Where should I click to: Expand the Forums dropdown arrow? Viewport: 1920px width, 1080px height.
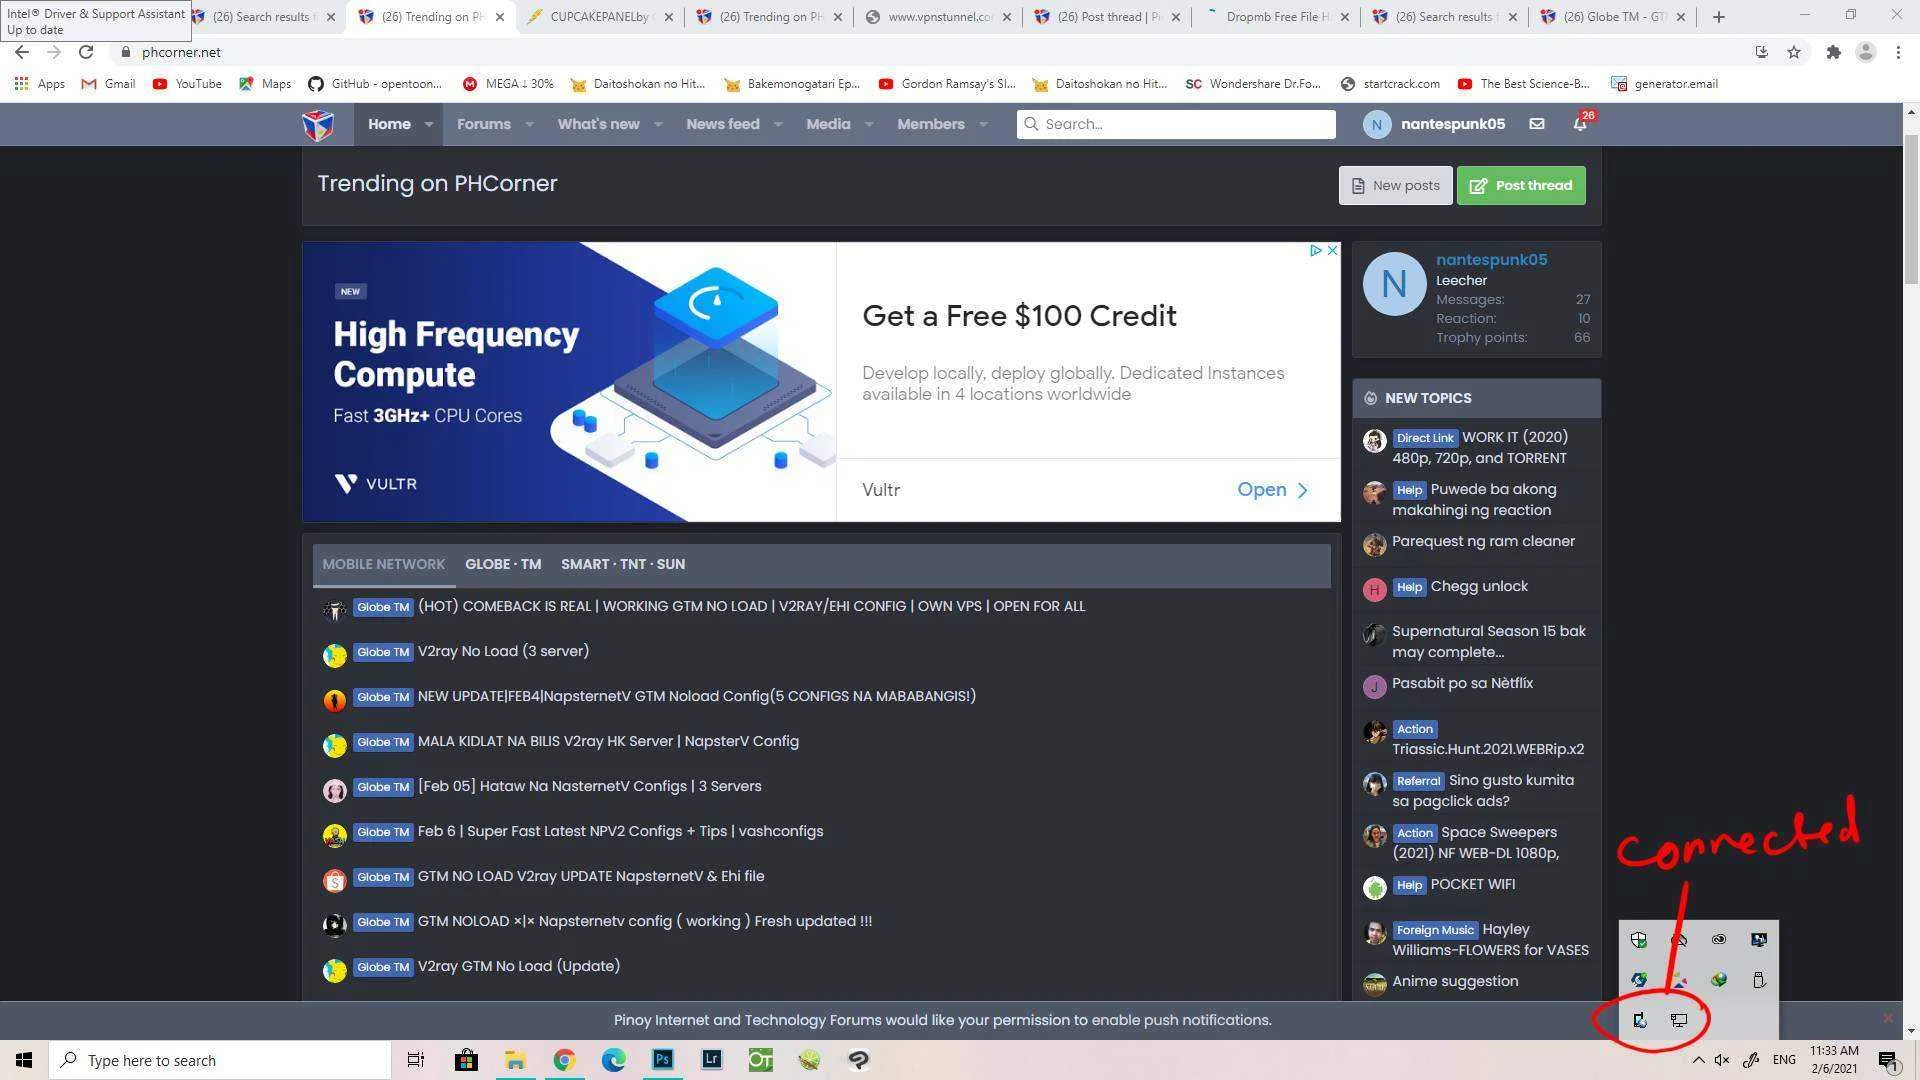point(529,125)
